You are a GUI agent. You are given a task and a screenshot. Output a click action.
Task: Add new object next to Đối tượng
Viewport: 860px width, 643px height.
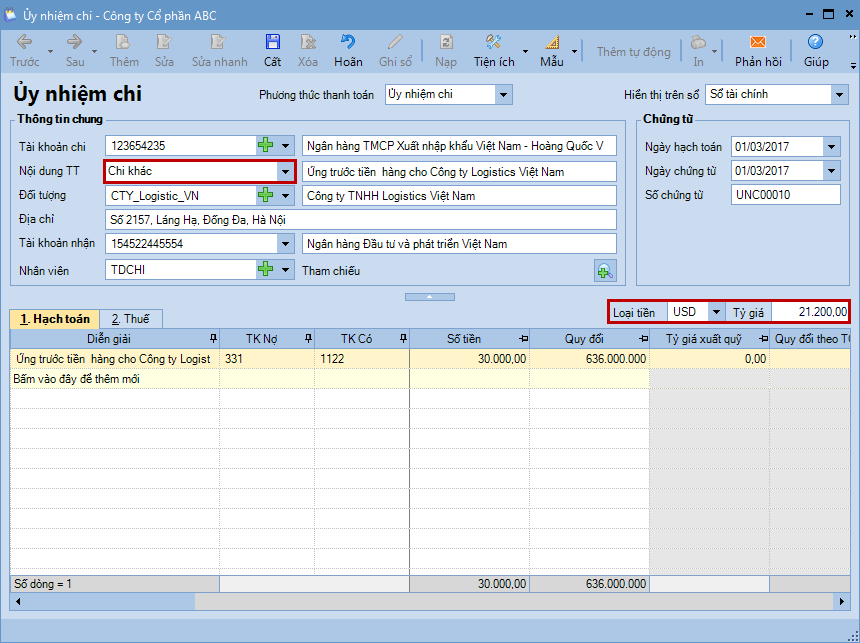coord(265,195)
